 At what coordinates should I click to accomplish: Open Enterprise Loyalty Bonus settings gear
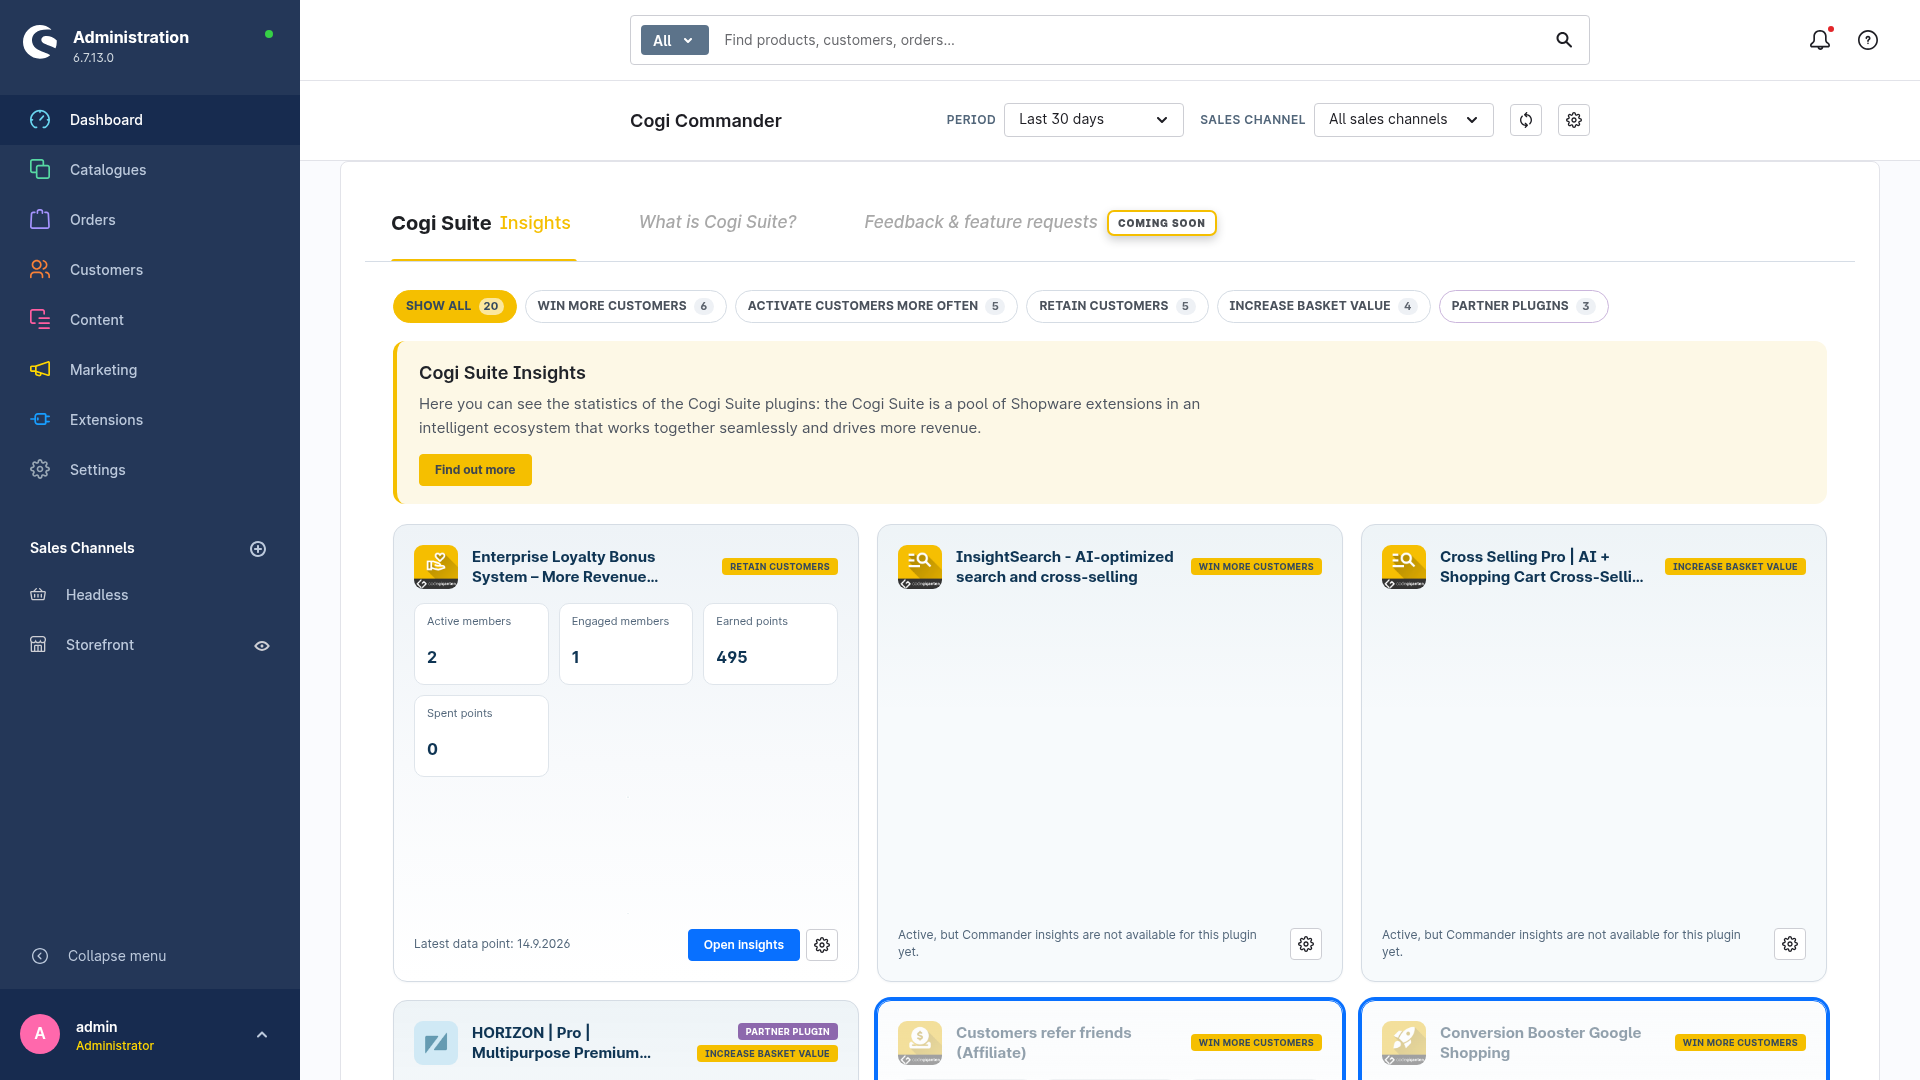822,945
